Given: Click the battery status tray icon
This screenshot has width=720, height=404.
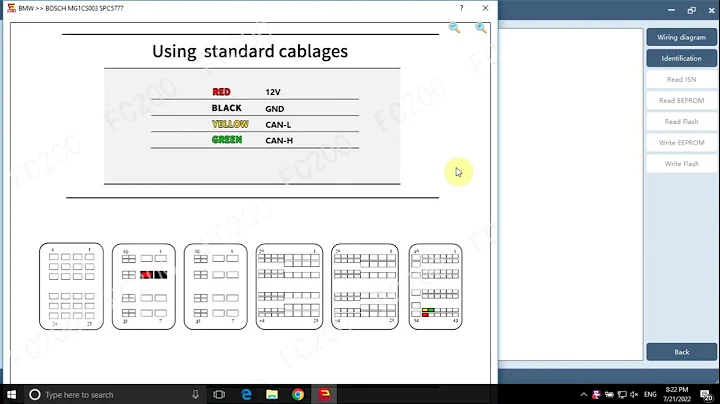Looking at the screenshot, I should [609, 394].
